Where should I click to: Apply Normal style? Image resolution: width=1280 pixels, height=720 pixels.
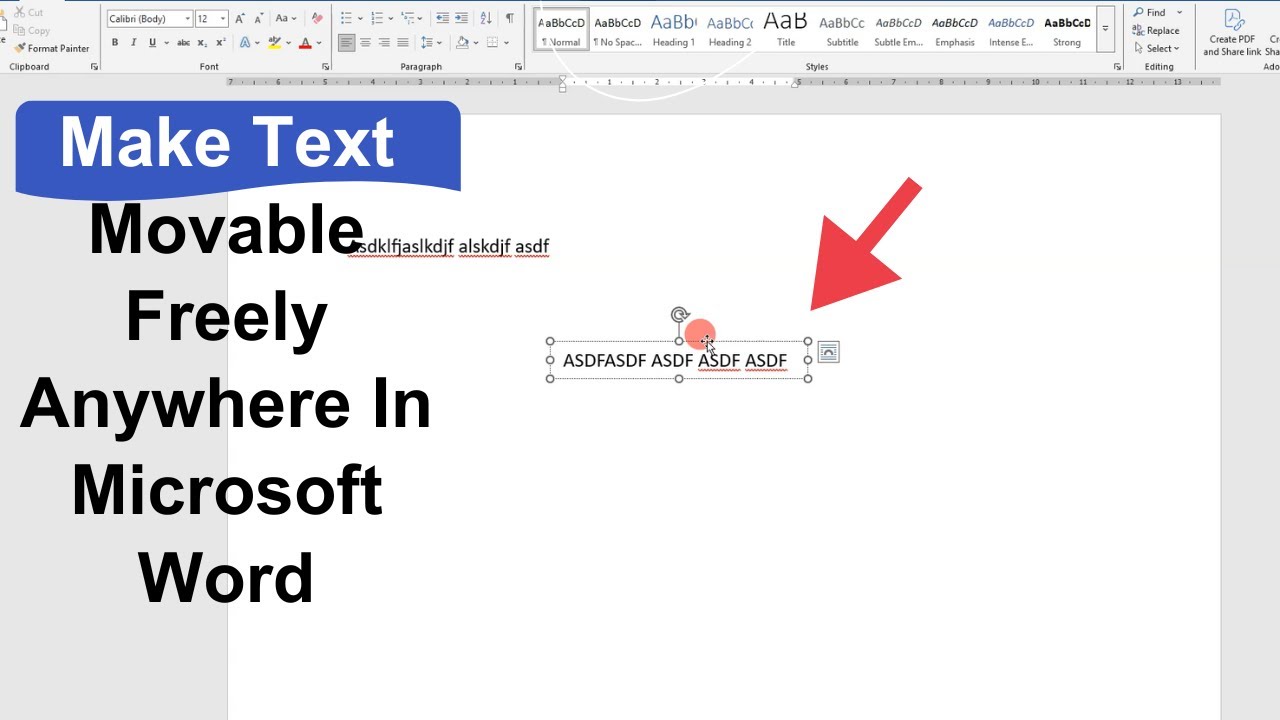click(x=562, y=28)
